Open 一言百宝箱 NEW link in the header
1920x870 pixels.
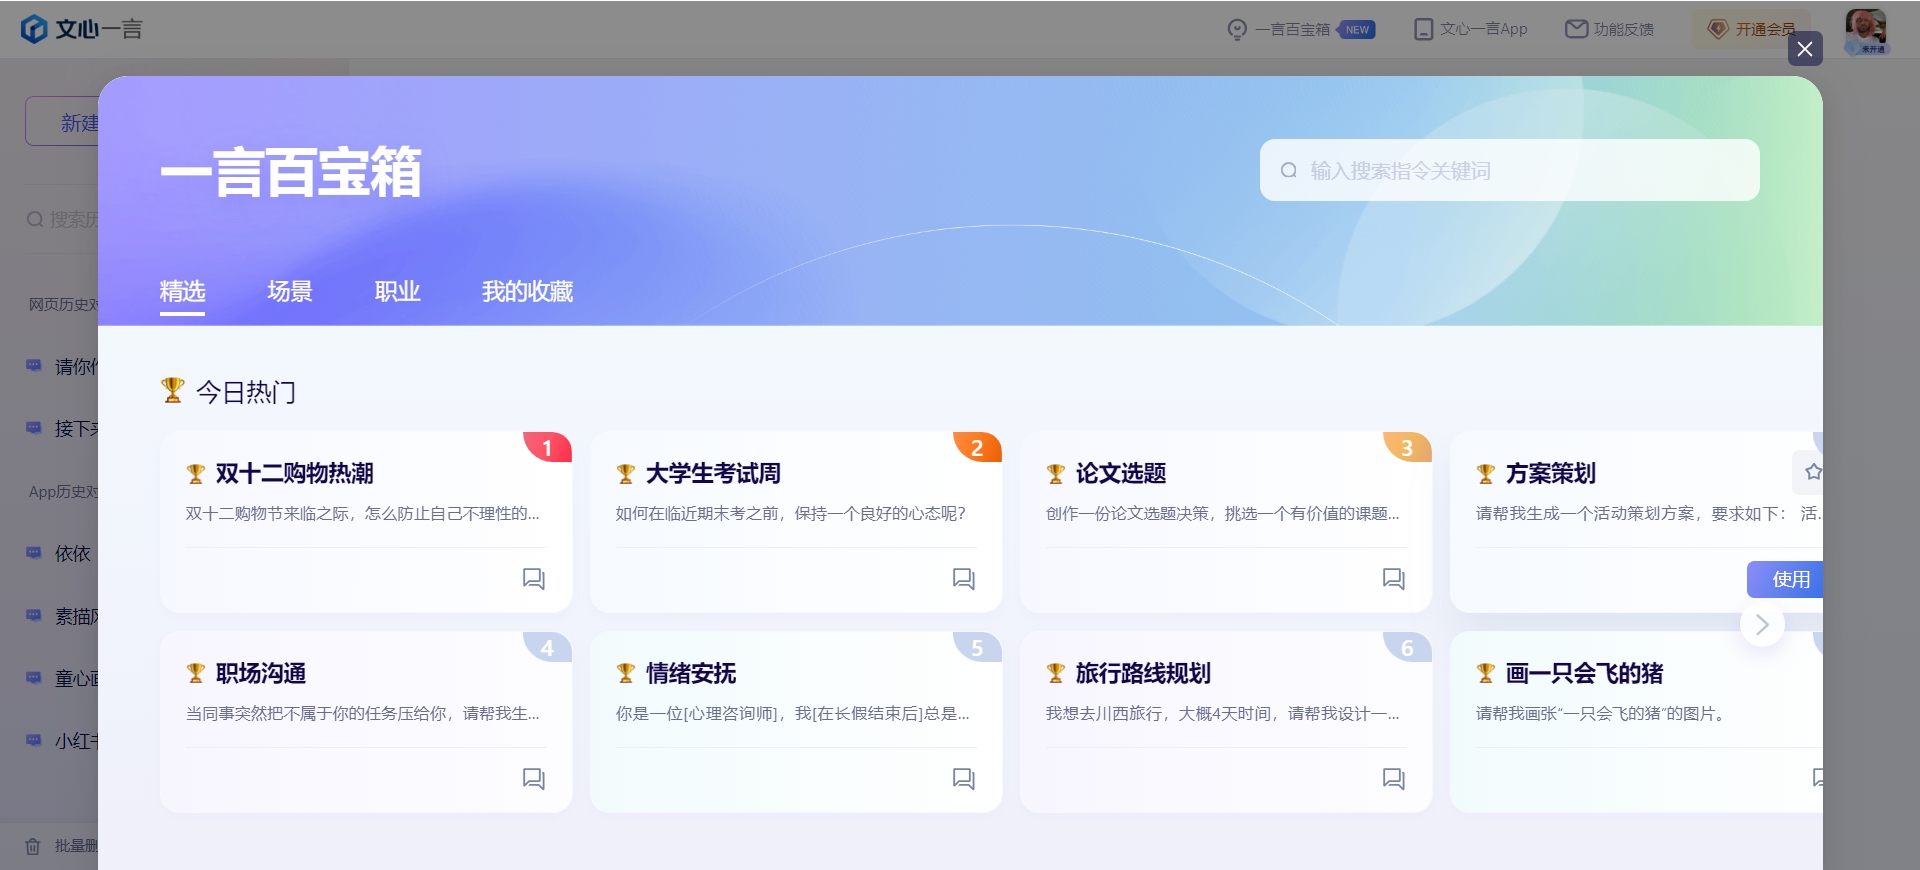[1301, 29]
